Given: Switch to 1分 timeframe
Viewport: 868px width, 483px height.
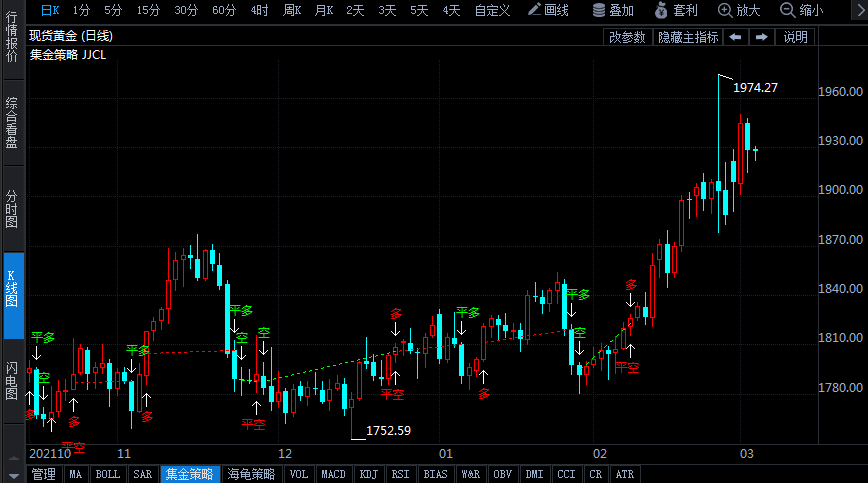Looking at the screenshot, I should point(81,10).
